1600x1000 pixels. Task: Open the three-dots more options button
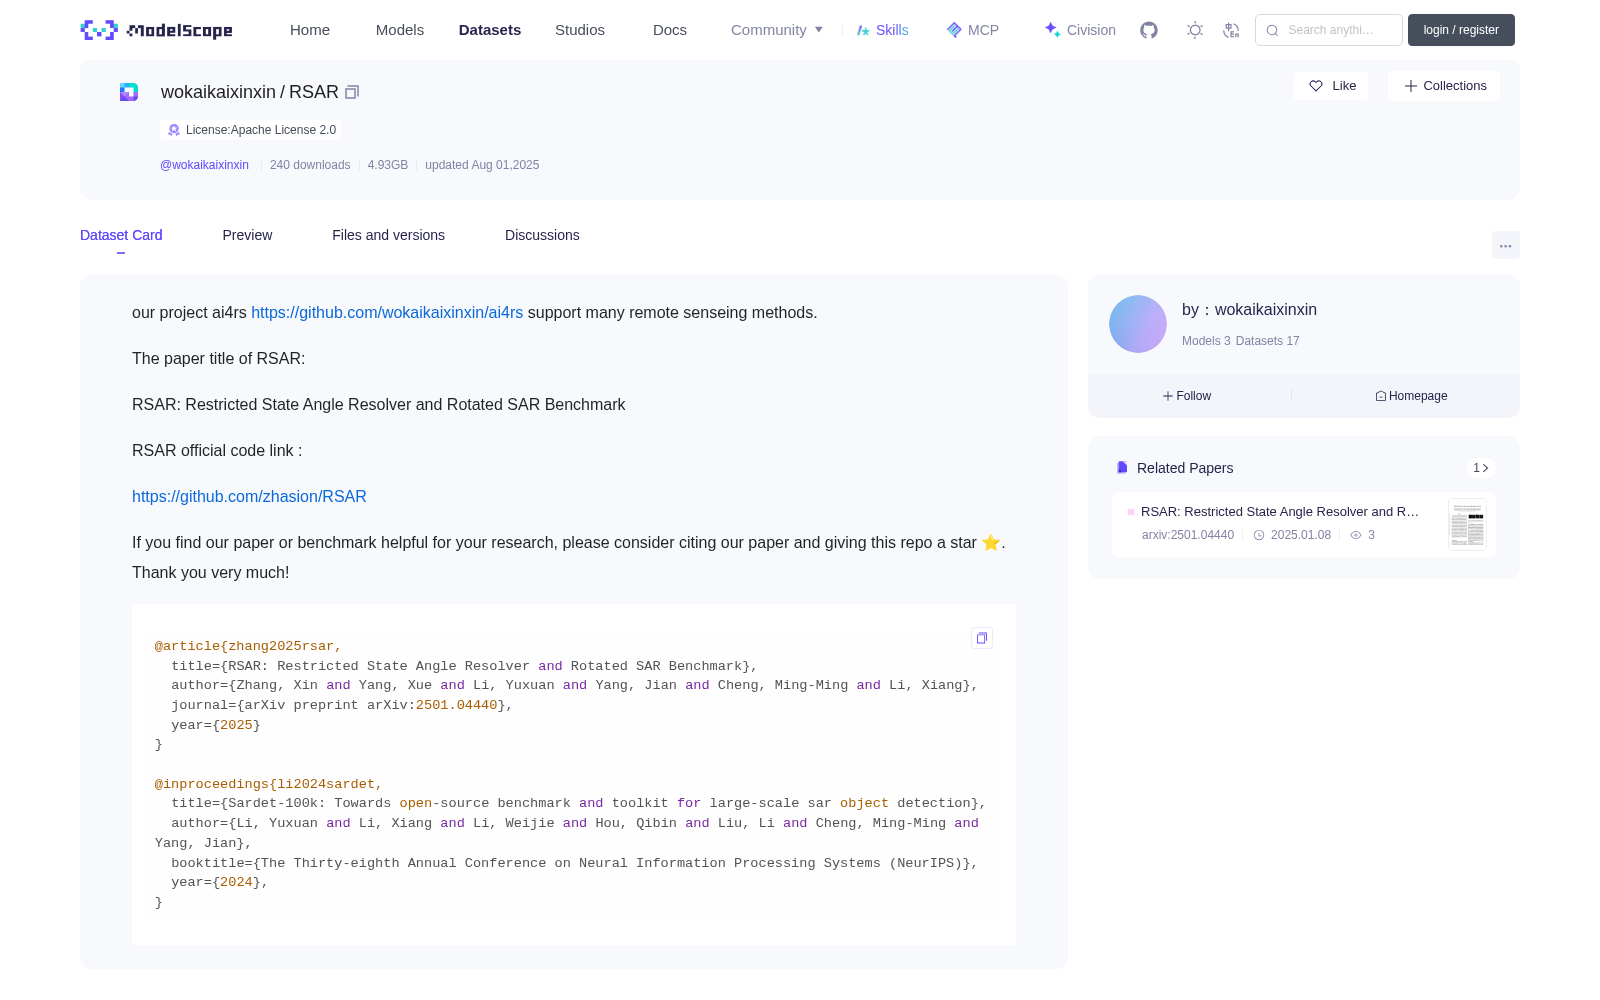click(1505, 245)
